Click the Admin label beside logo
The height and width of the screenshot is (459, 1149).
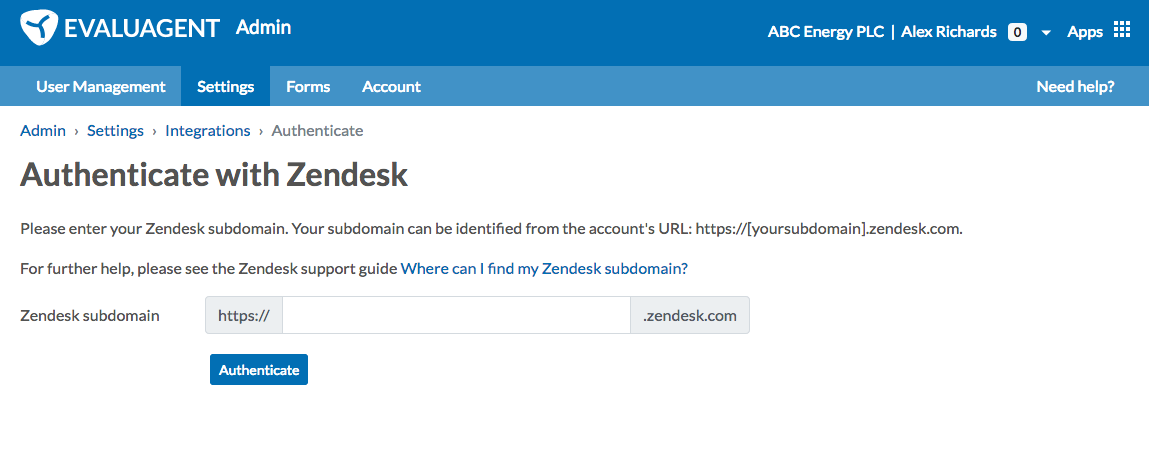coord(264,28)
